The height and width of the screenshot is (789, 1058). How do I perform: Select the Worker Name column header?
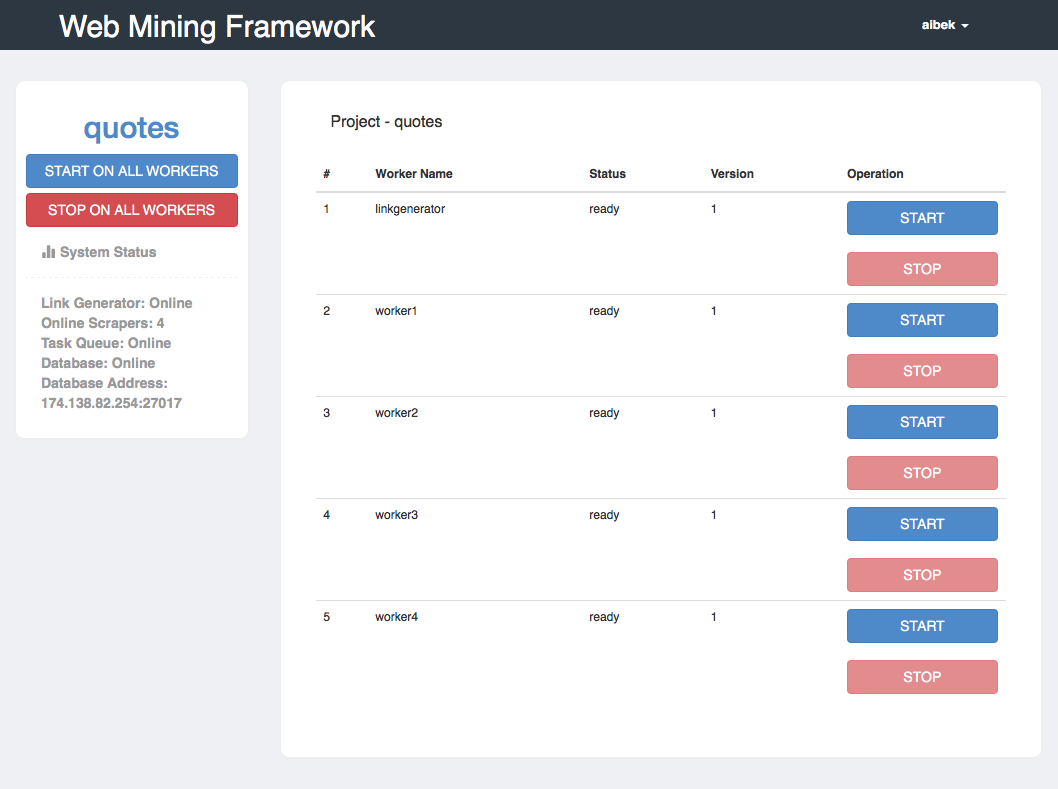tap(414, 173)
